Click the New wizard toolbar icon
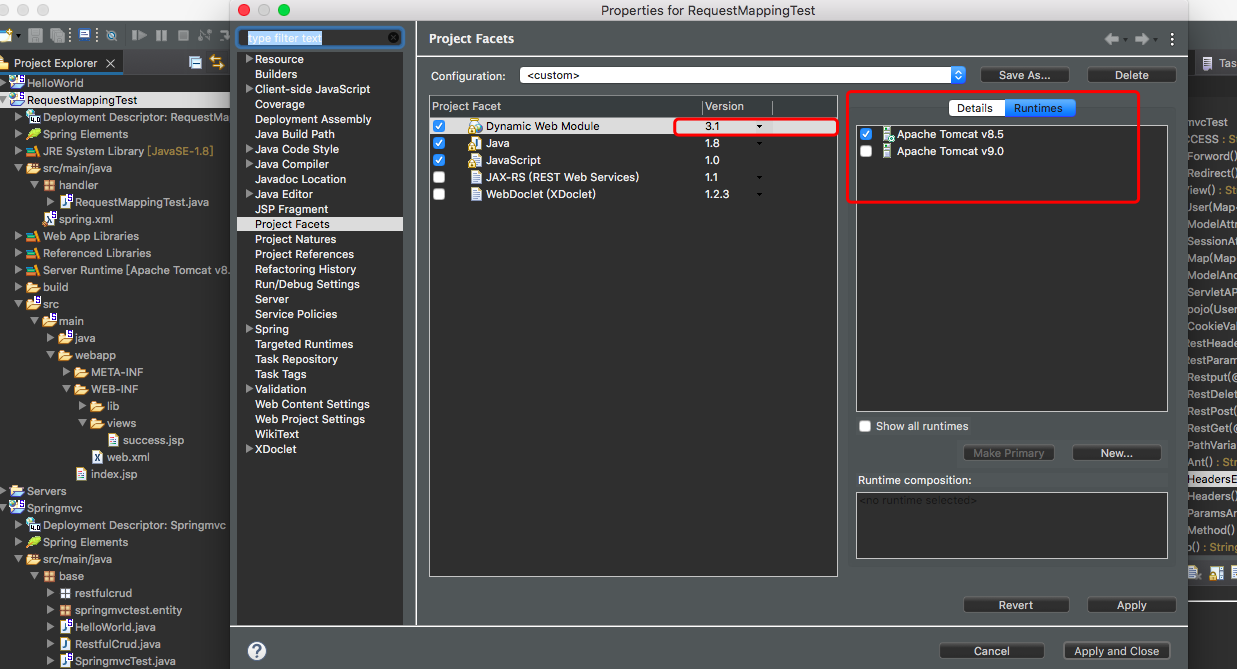This screenshot has height=669, width=1237. (x=5, y=35)
